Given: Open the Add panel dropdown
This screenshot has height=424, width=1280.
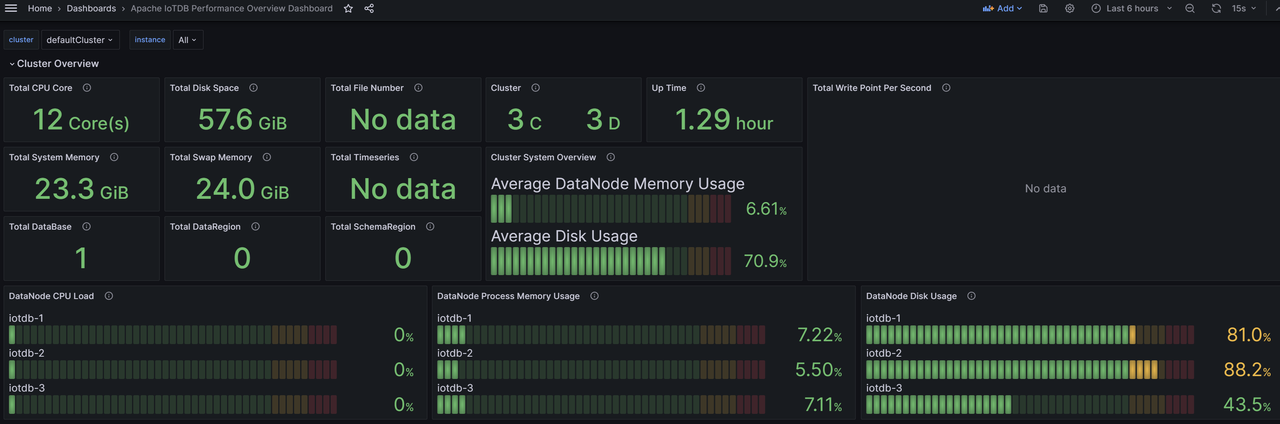Looking at the screenshot, I should [1003, 8].
